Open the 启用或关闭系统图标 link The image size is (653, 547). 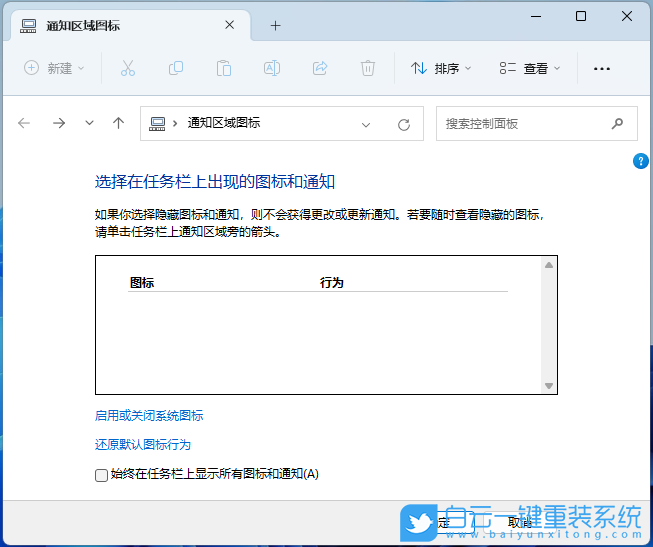coord(149,416)
